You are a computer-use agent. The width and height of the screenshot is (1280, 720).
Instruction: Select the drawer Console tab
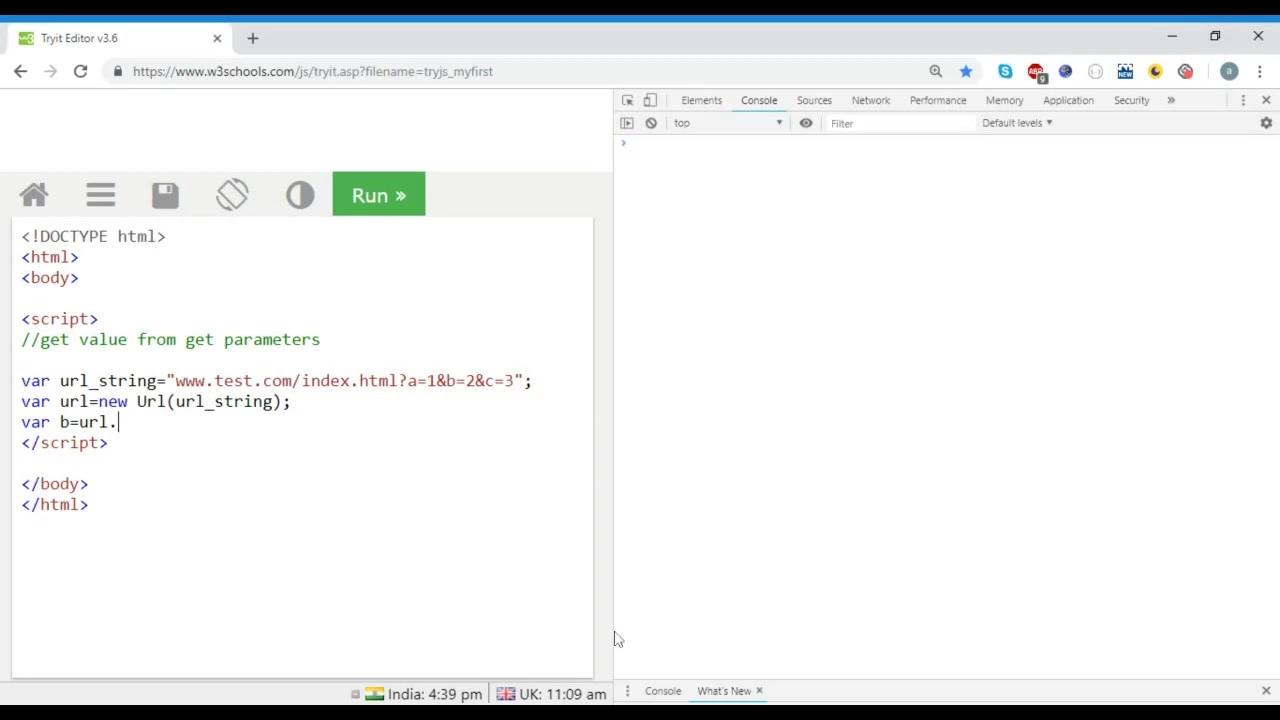tap(663, 691)
